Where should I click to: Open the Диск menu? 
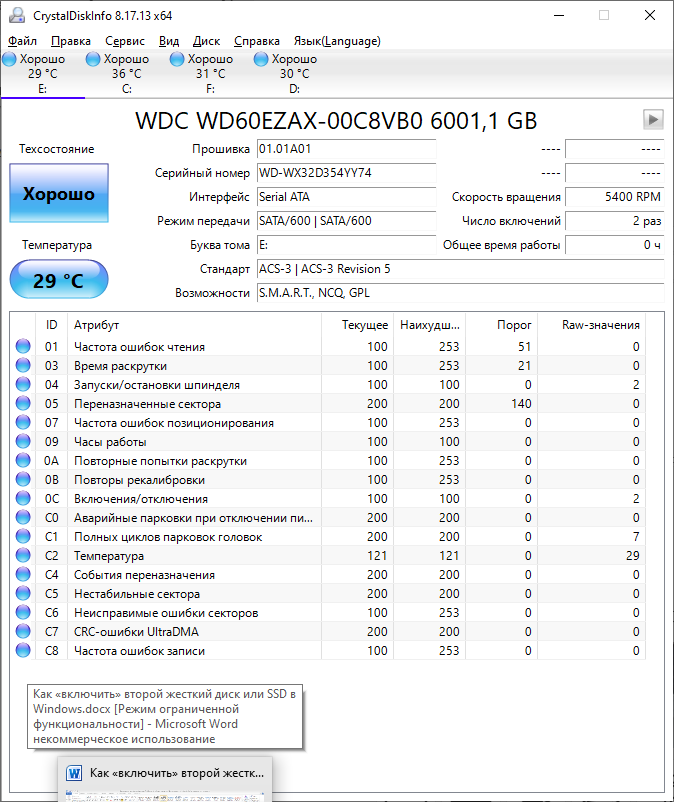click(x=206, y=41)
